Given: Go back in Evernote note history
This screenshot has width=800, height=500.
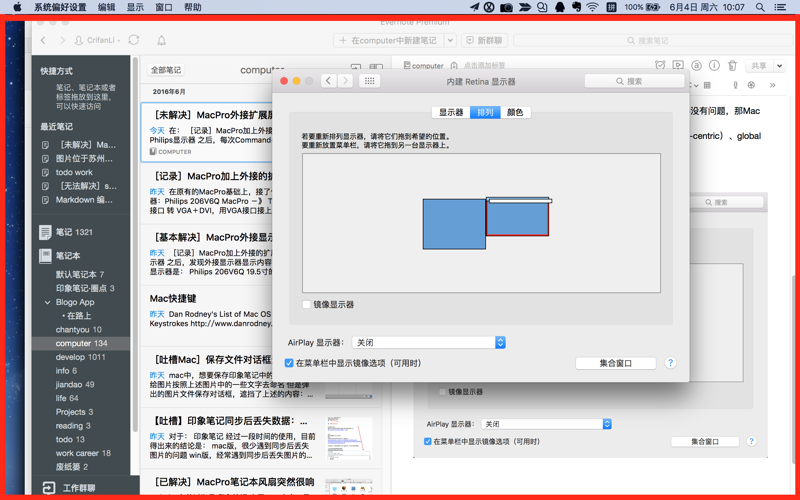Looking at the screenshot, I should [43, 40].
